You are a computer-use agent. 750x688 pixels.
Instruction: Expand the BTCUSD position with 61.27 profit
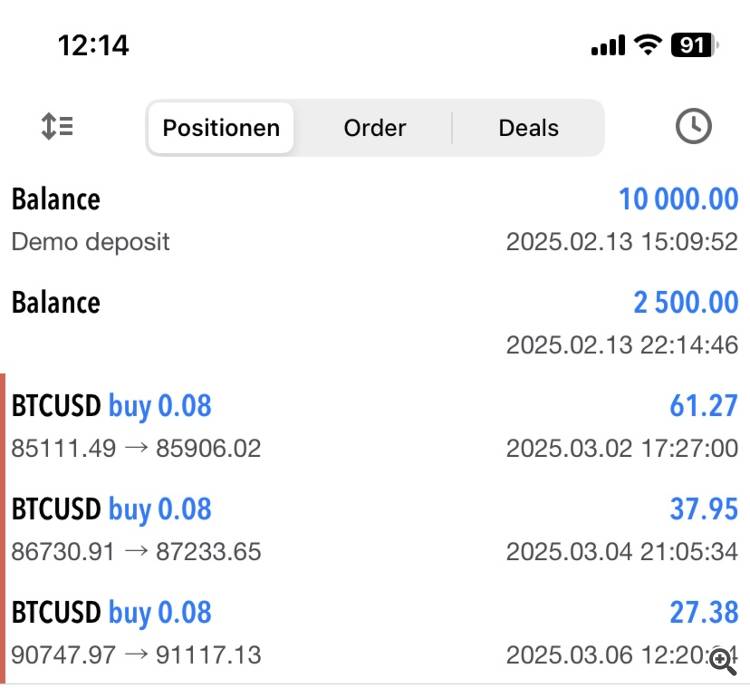[375, 425]
